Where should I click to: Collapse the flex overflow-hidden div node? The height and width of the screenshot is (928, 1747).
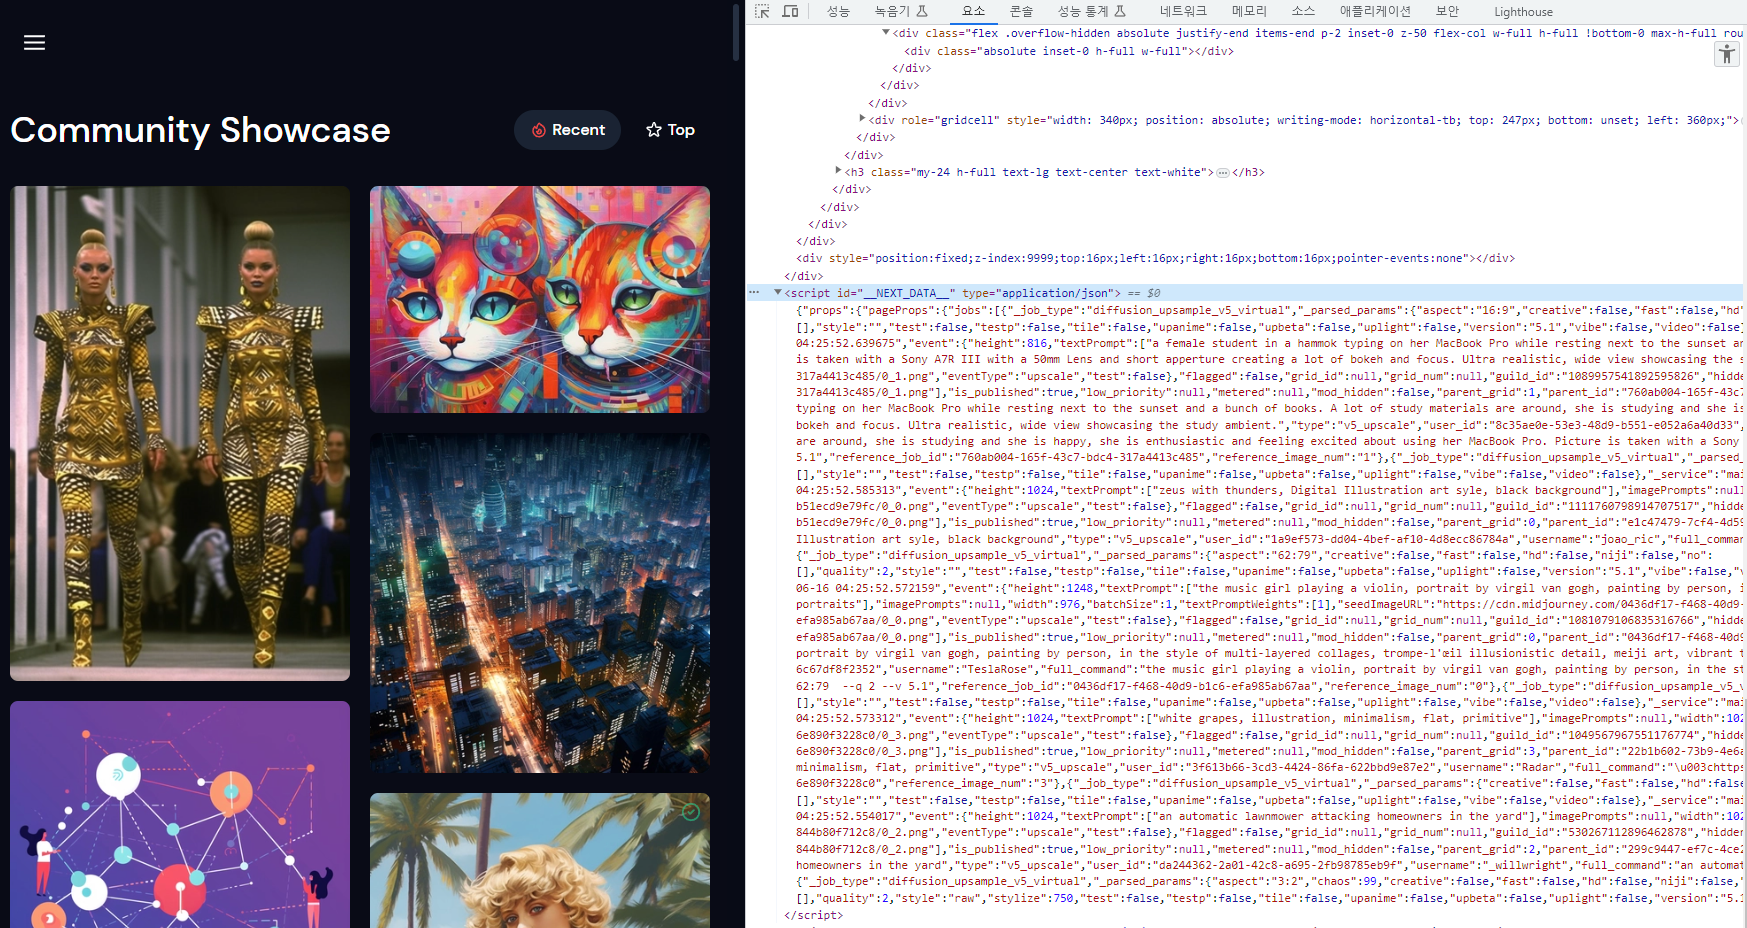pyautogui.click(x=885, y=33)
